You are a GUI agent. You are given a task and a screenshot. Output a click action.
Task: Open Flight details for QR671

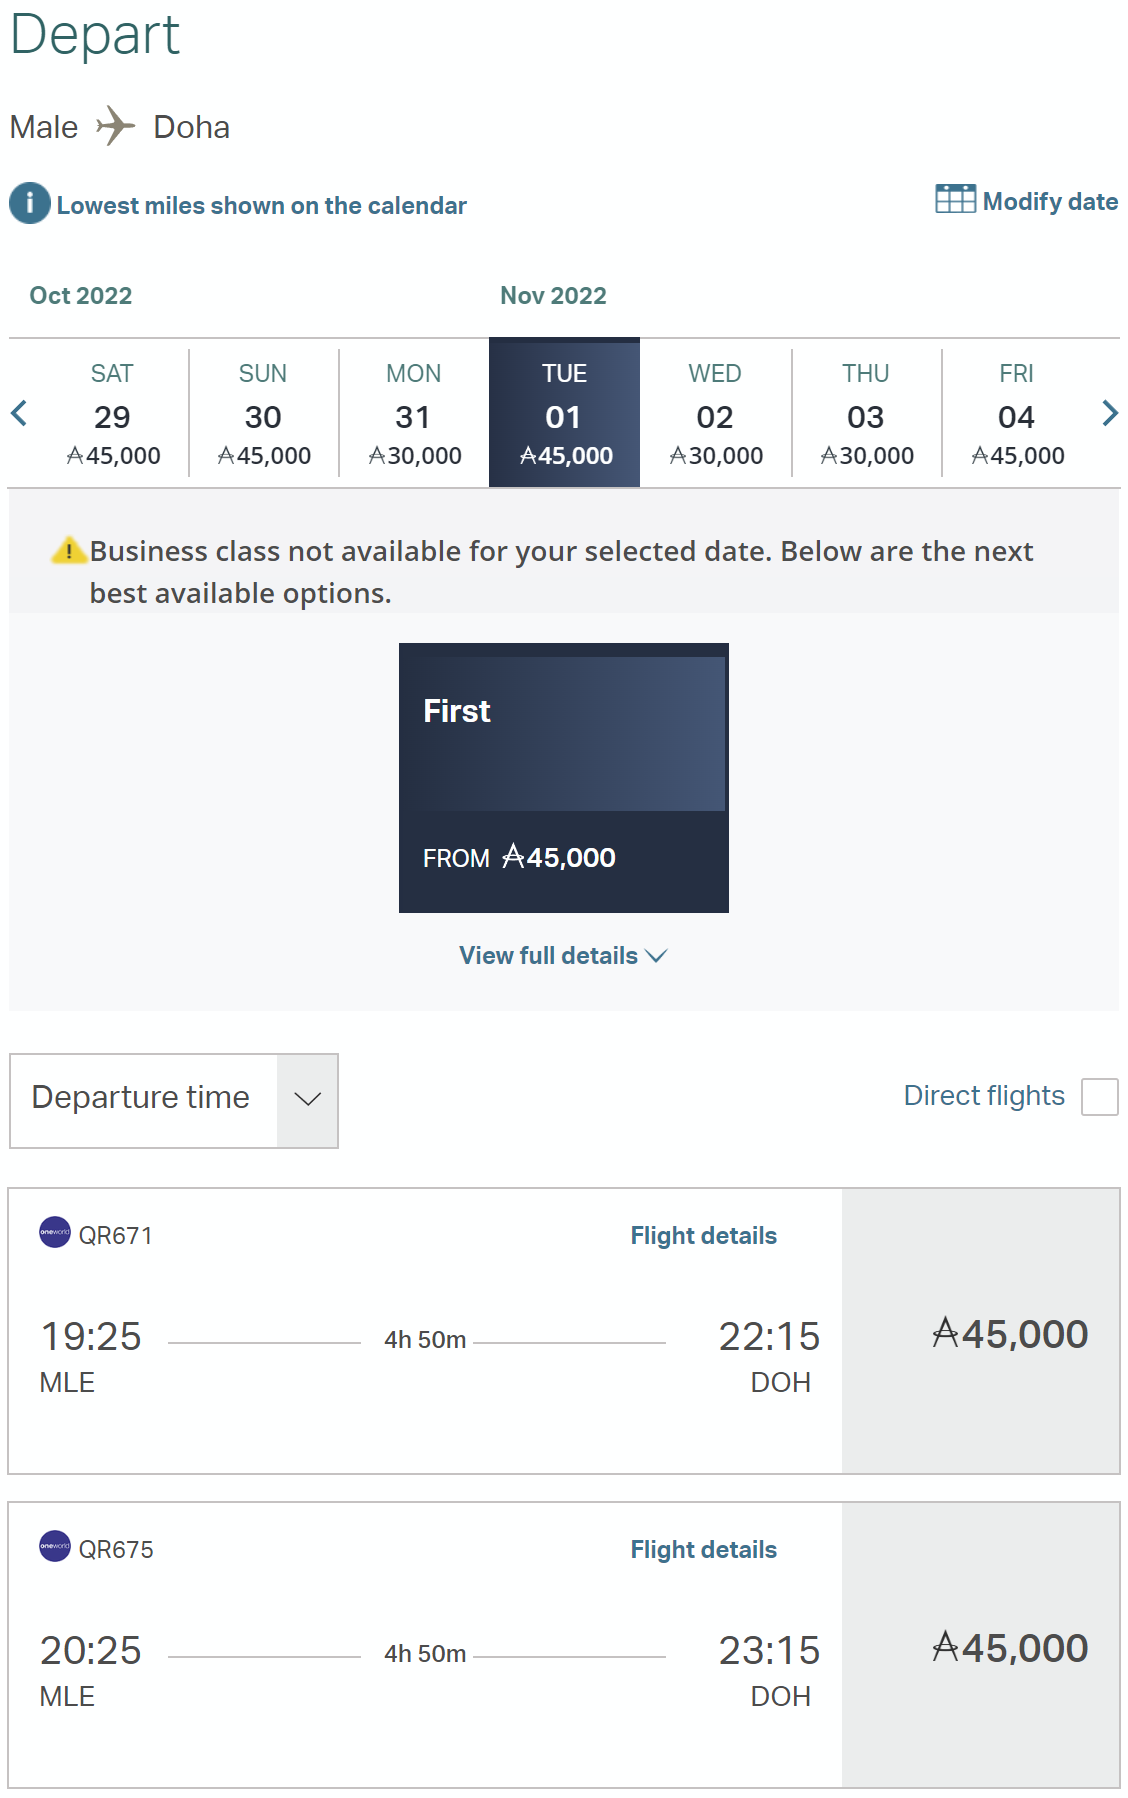pos(702,1234)
